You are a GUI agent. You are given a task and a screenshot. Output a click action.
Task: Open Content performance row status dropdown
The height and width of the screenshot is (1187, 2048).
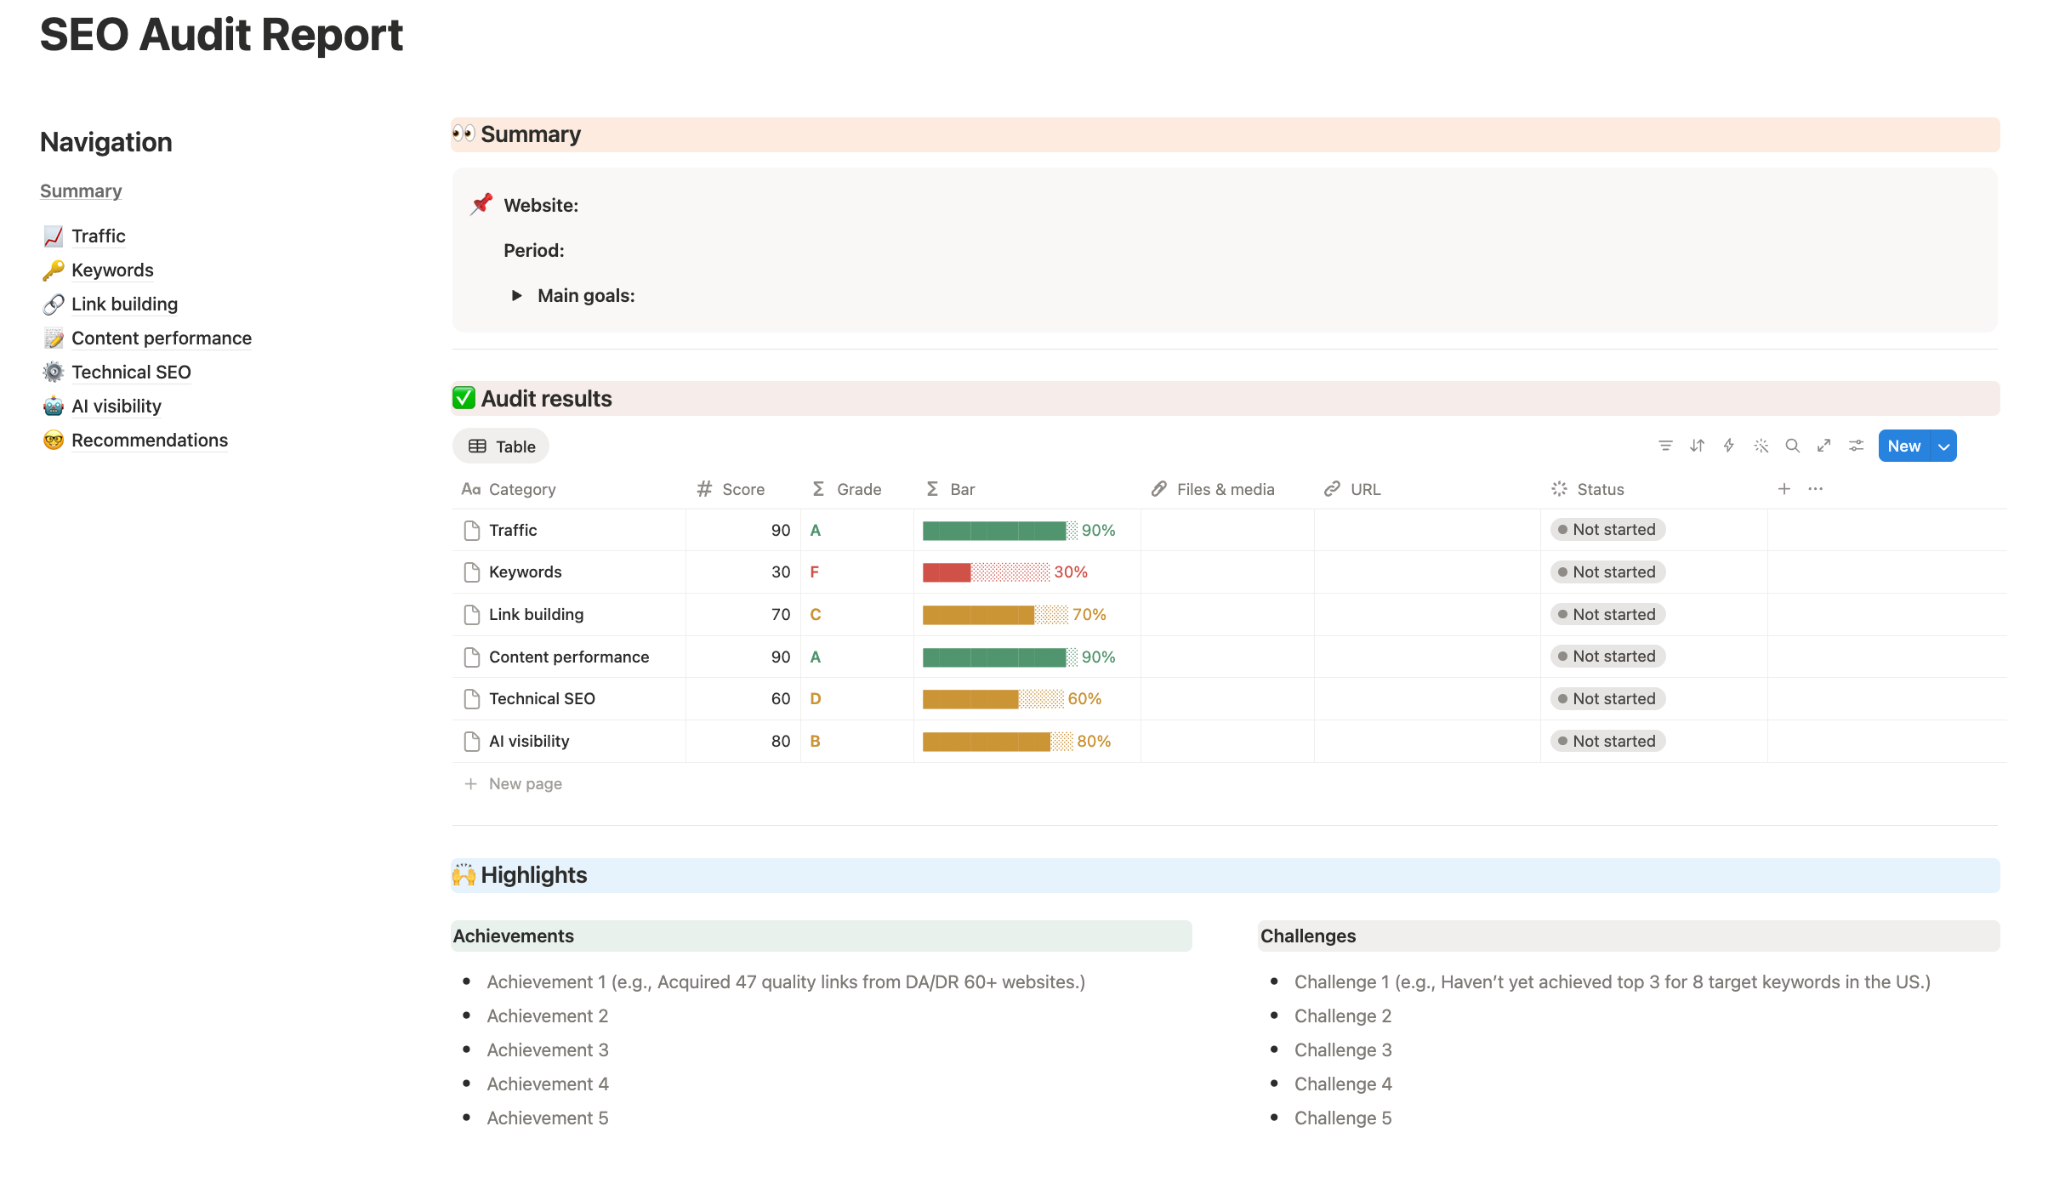tap(1607, 656)
